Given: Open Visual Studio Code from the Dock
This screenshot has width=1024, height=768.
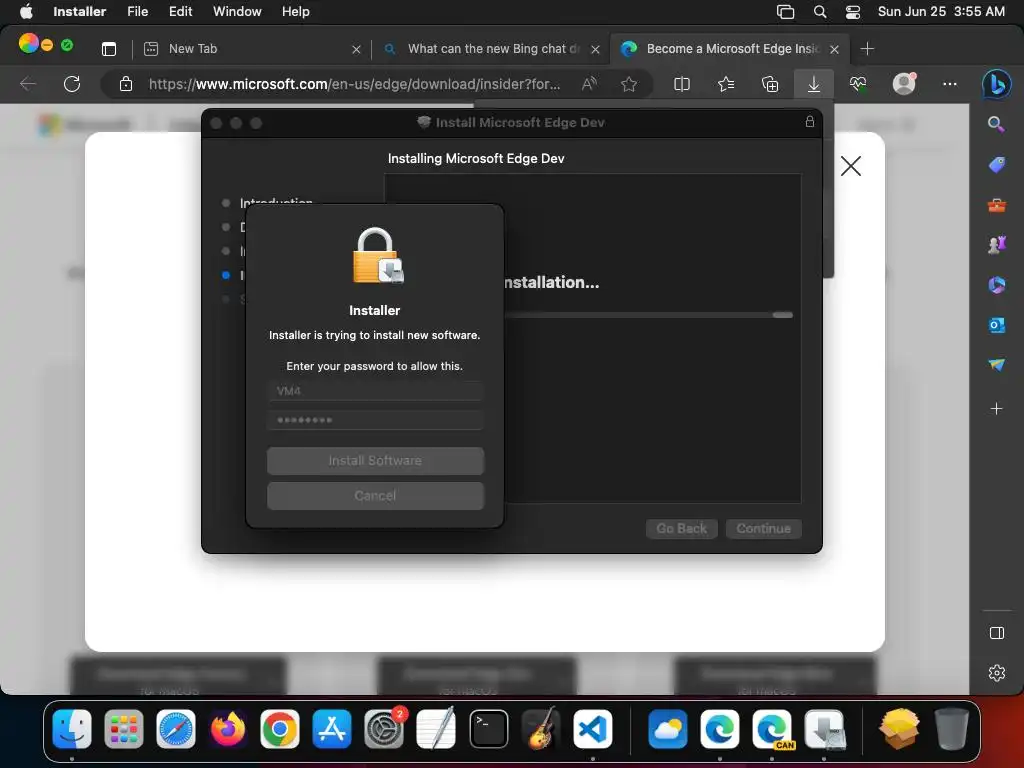Looking at the screenshot, I should coord(593,728).
